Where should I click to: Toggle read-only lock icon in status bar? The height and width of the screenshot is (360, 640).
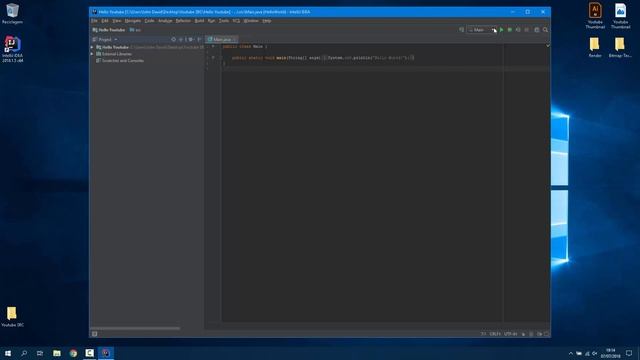pyautogui.click(x=523, y=334)
